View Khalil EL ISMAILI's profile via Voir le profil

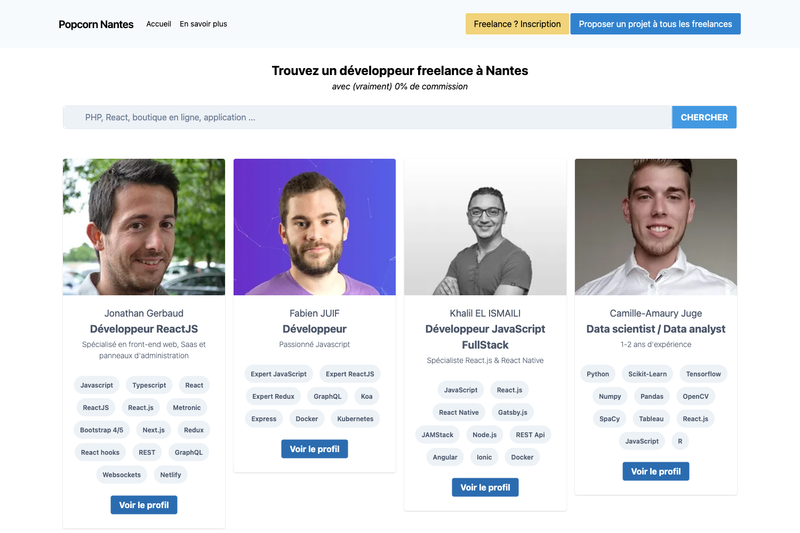485,487
